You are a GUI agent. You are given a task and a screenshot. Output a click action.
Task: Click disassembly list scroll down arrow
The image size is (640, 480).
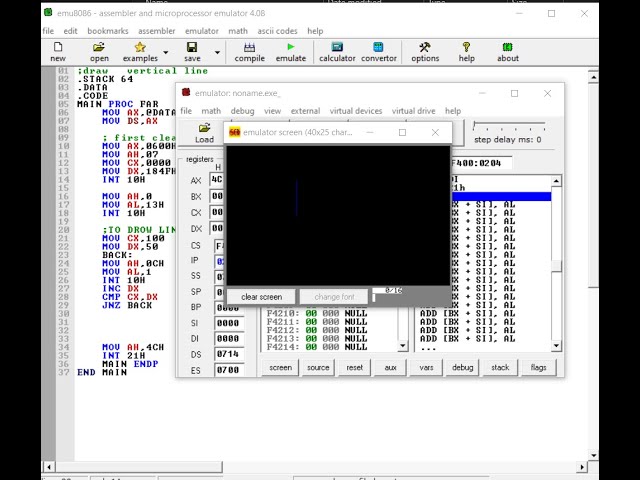coord(556,346)
